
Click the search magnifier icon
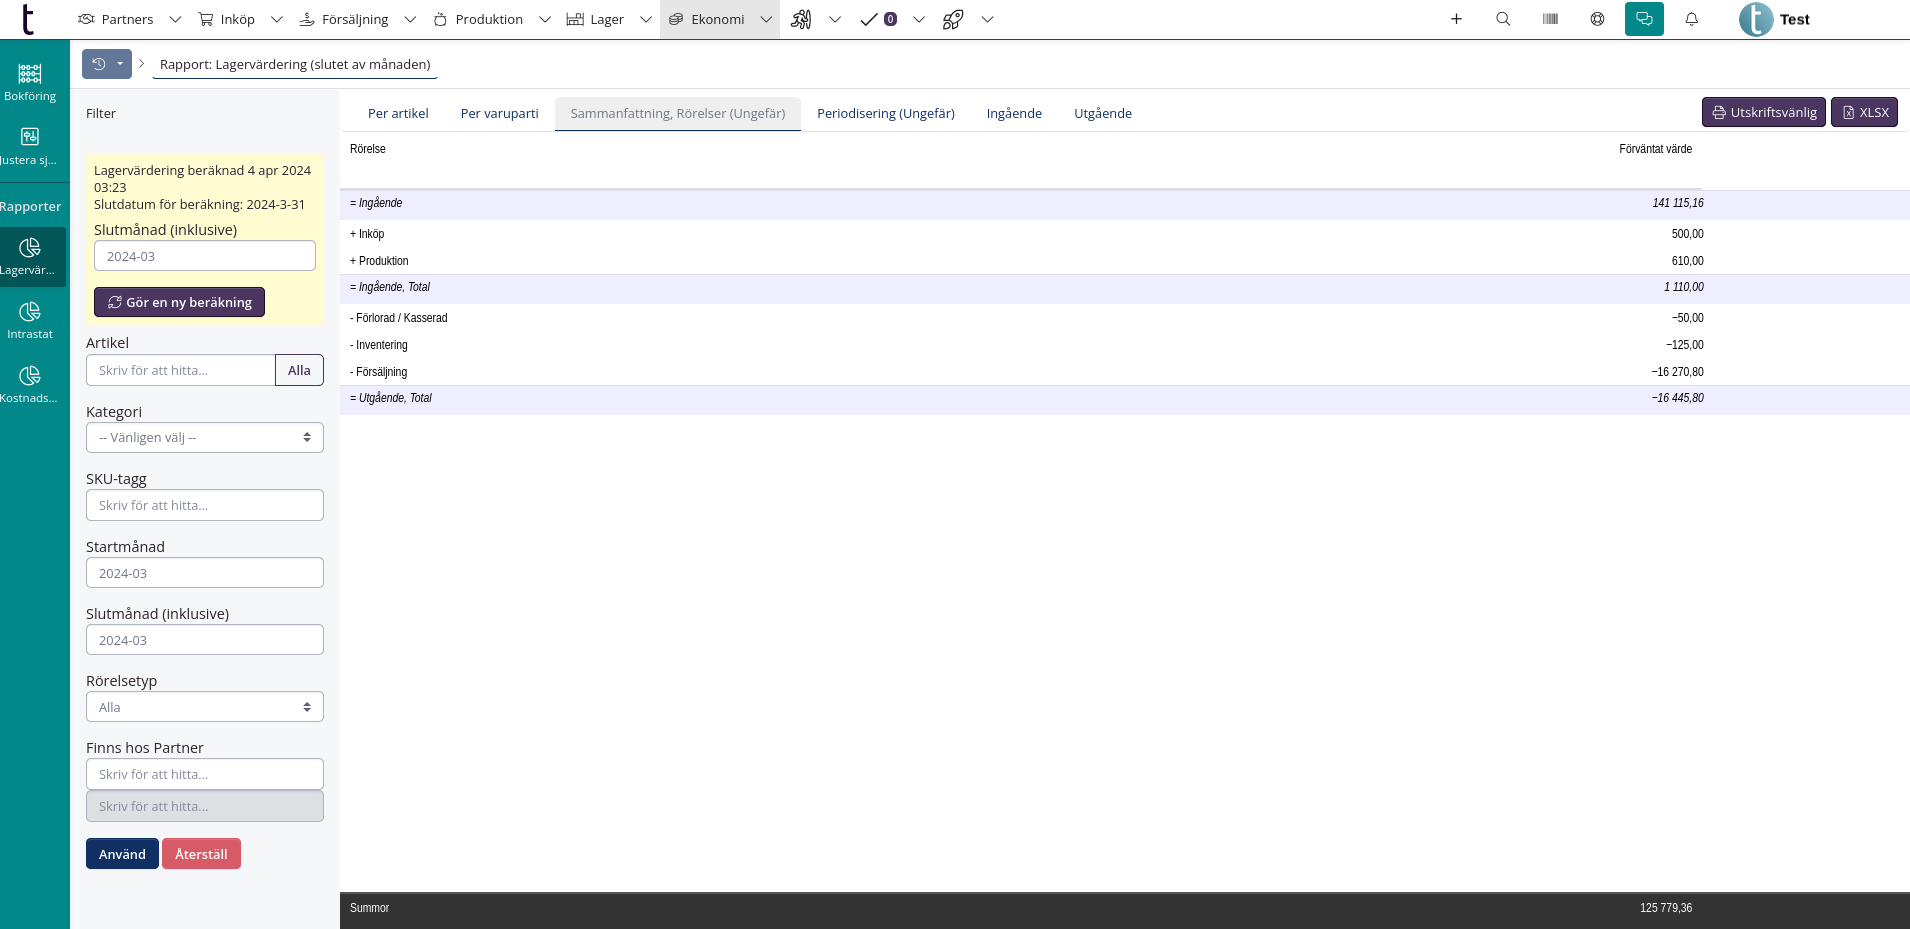1503,19
